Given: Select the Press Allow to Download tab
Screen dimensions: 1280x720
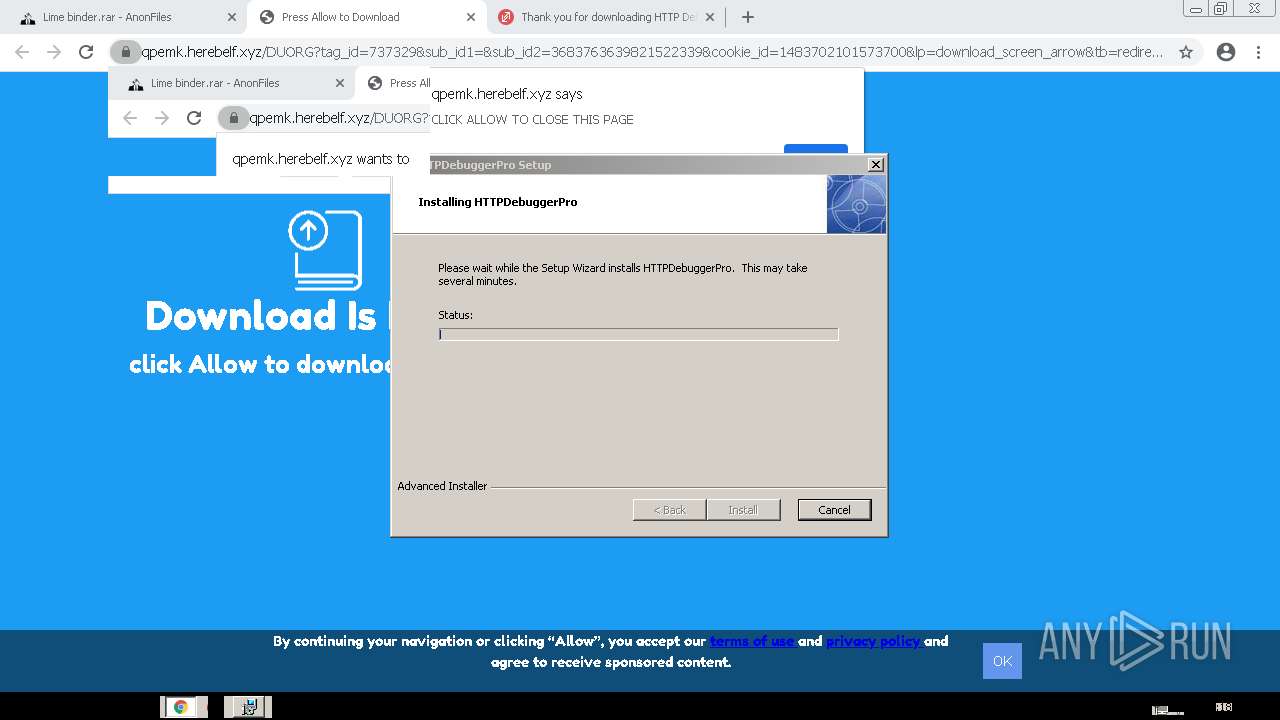Looking at the screenshot, I should 366,17.
